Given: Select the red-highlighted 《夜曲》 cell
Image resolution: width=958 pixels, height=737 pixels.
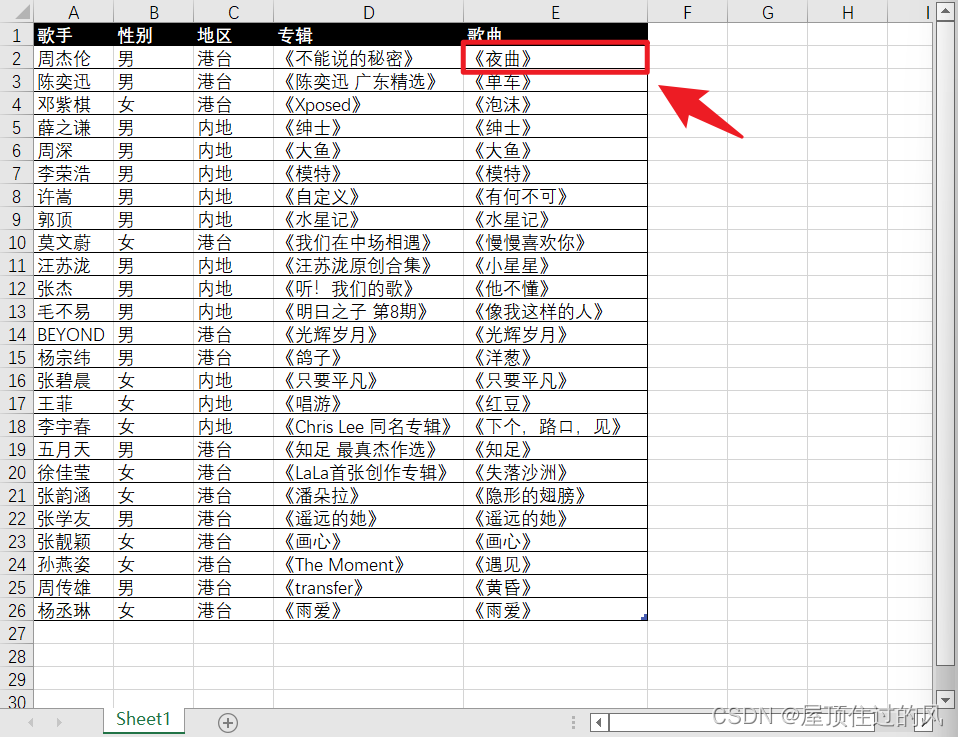Looking at the screenshot, I should click(x=555, y=57).
